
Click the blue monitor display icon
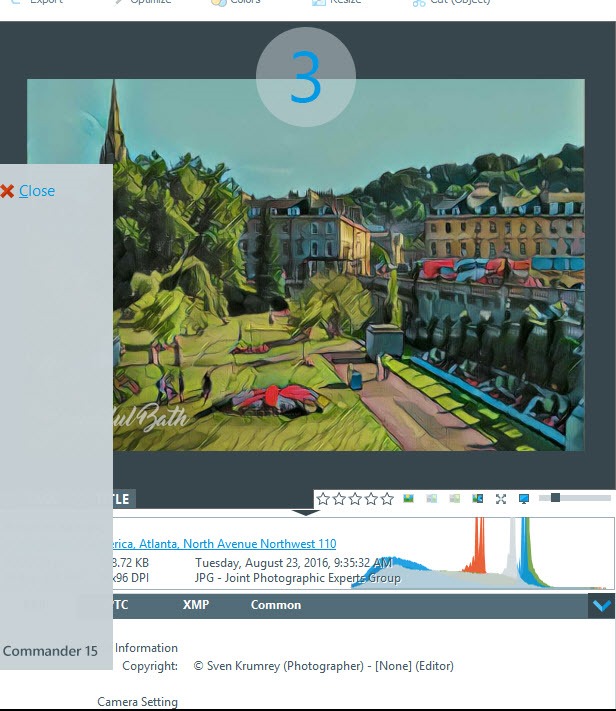(x=524, y=499)
